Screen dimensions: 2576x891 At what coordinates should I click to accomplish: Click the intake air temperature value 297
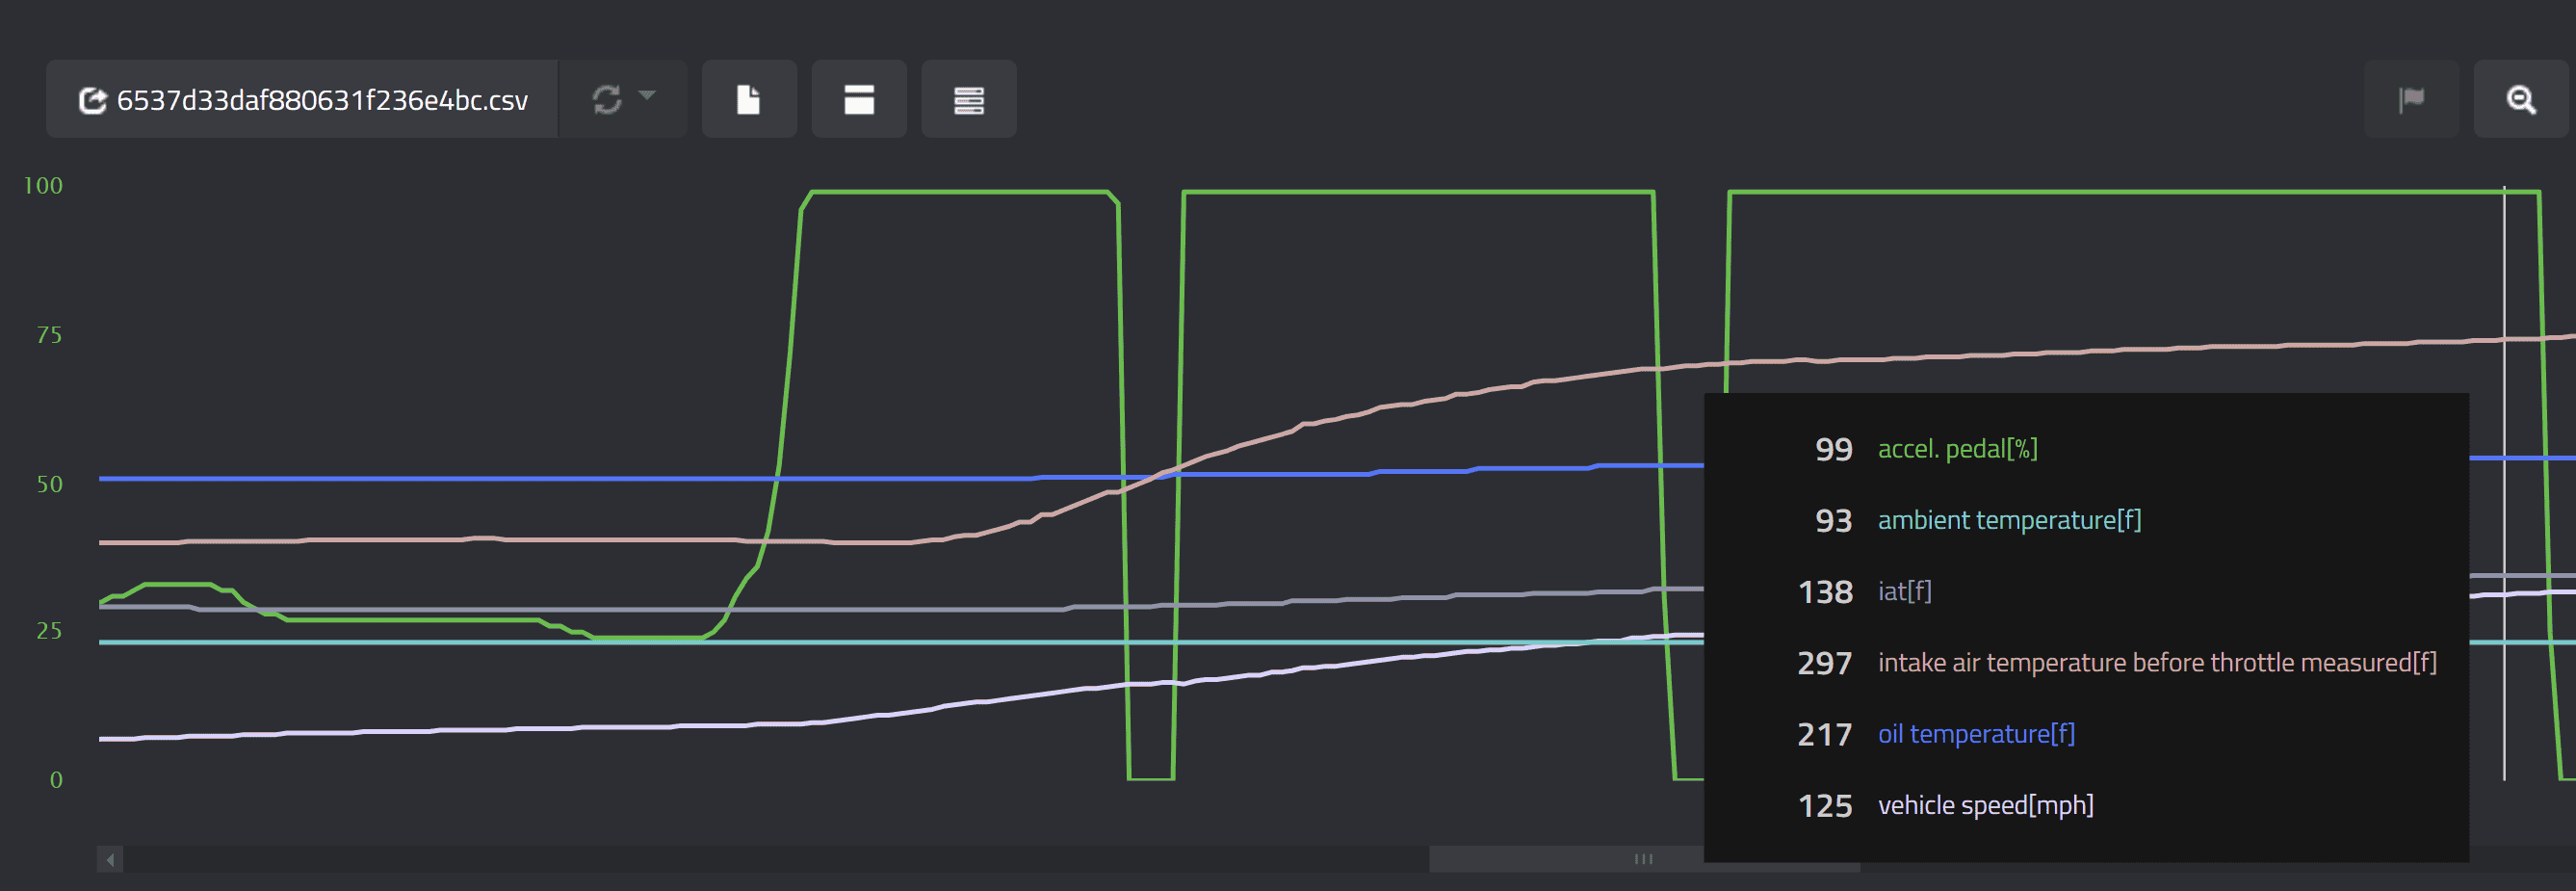[1825, 663]
